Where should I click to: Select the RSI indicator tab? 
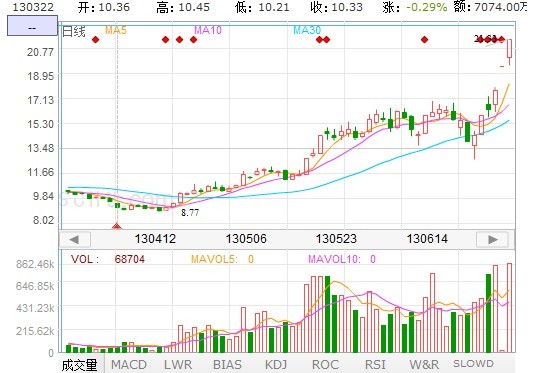click(x=375, y=364)
